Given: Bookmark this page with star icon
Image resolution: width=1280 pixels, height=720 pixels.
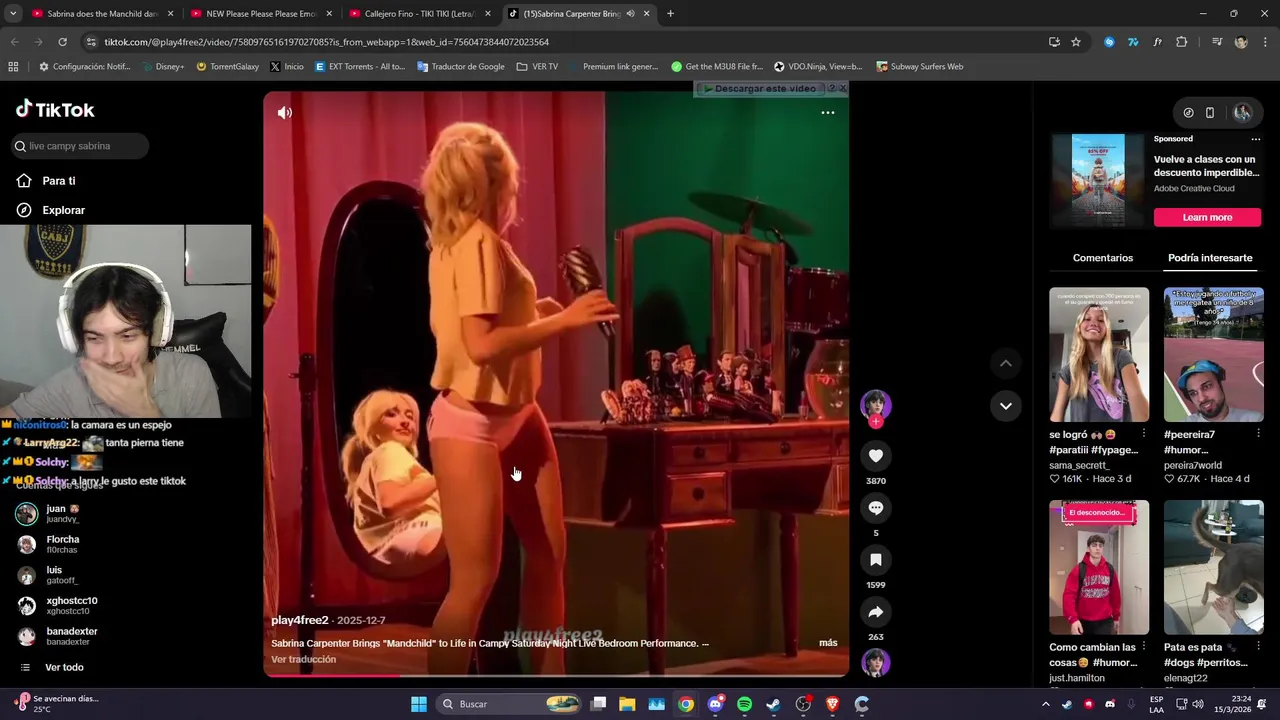Looking at the screenshot, I should [x=1076, y=42].
